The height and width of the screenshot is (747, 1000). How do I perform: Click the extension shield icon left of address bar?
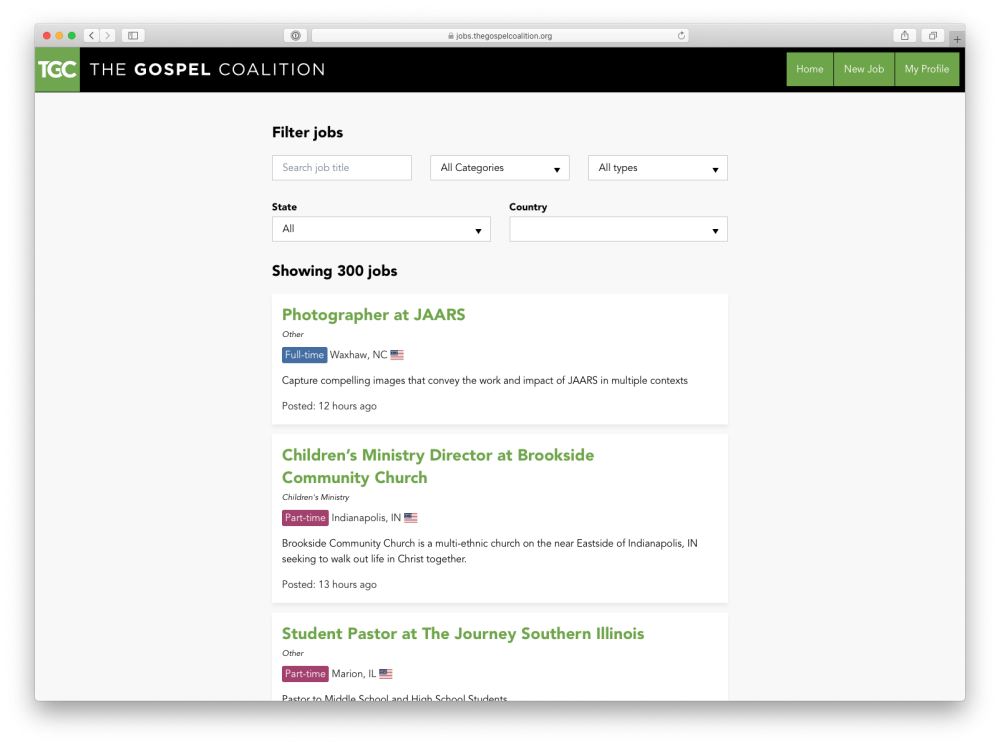(x=295, y=34)
